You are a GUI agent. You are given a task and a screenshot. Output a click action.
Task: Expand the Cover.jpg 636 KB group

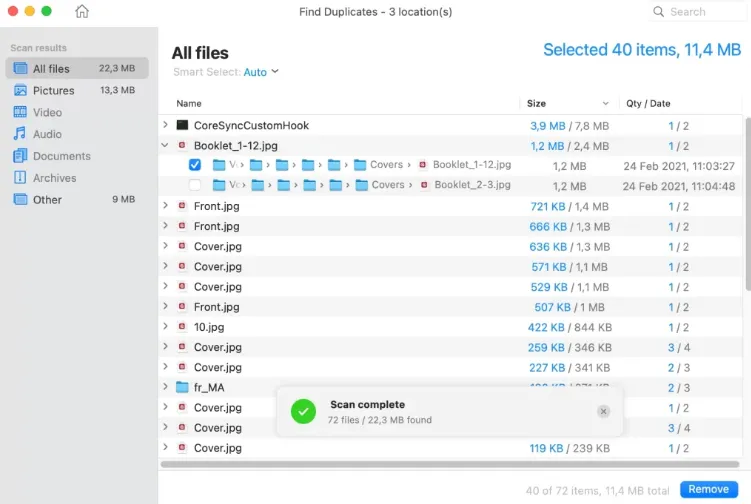[165, 246]
